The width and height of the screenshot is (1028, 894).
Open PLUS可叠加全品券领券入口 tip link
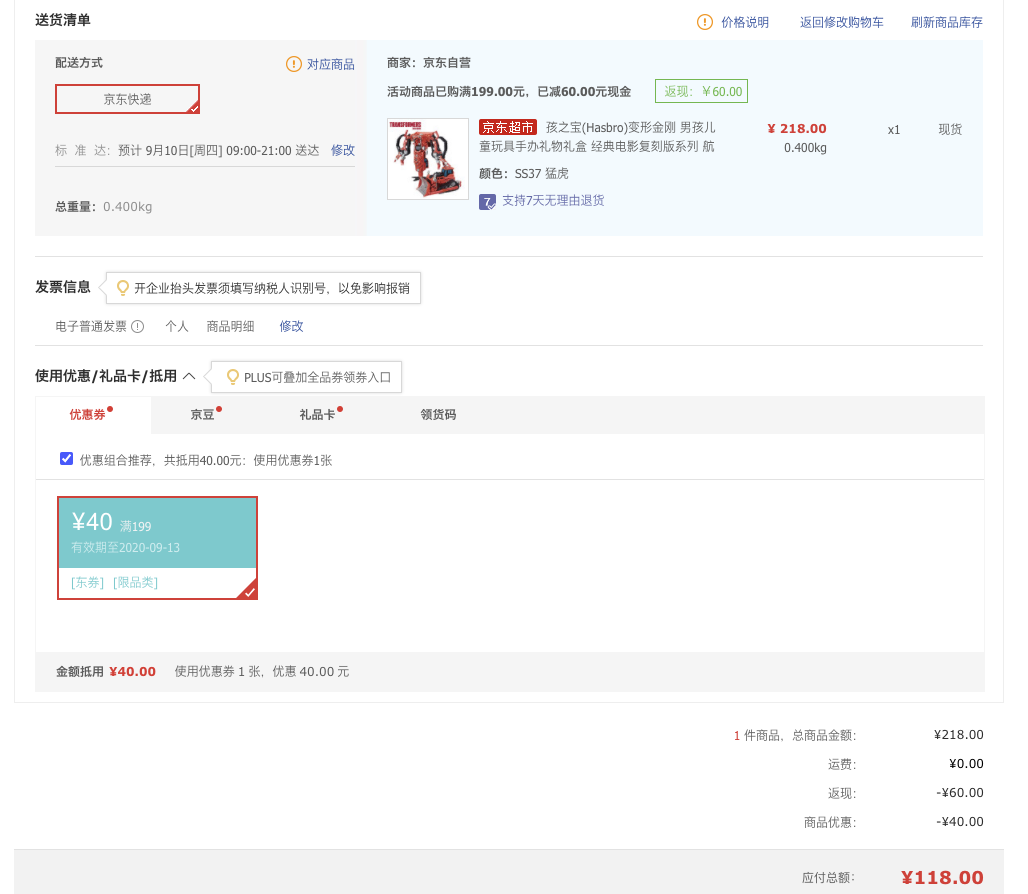tap(317, 378)
